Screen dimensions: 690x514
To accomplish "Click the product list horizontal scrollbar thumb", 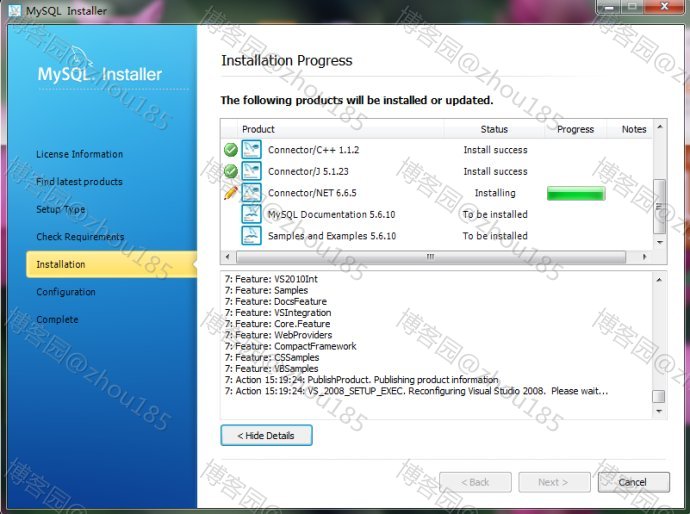I will tap(431, 257).
